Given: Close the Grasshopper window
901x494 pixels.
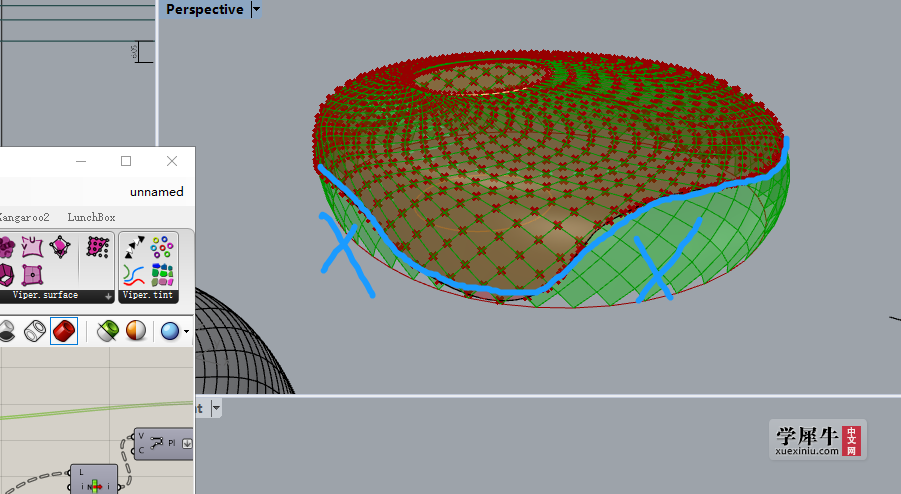Looking at the screenshot, I should point(172,161).
